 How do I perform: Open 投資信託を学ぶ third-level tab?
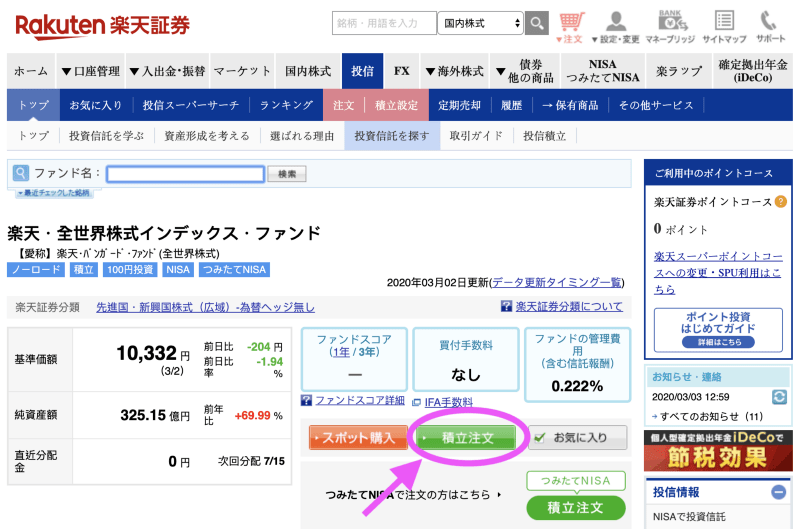pyautogui.click(x=106, y=136)
